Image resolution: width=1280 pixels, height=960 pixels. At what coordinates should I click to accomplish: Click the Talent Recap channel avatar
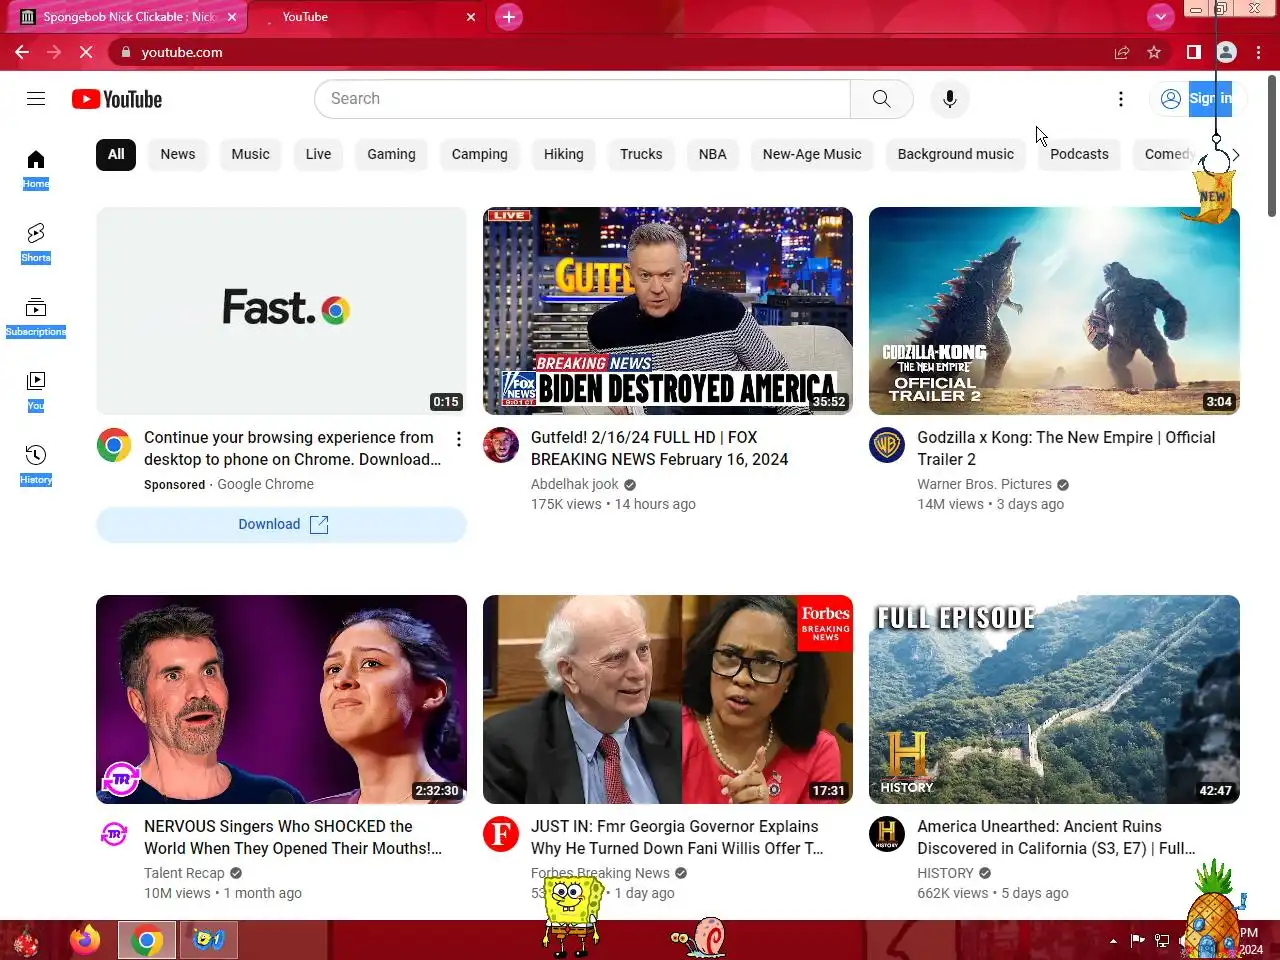(114, 834)
